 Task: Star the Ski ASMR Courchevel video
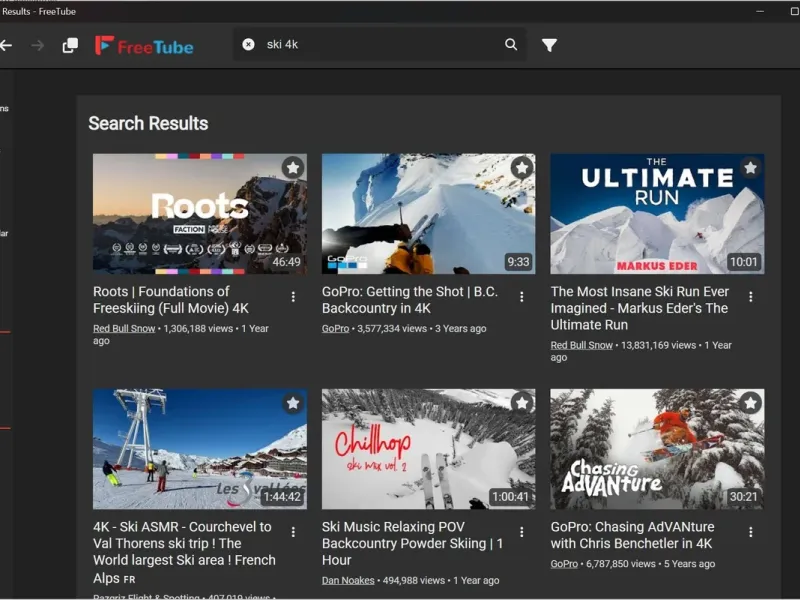pos(293,403)
